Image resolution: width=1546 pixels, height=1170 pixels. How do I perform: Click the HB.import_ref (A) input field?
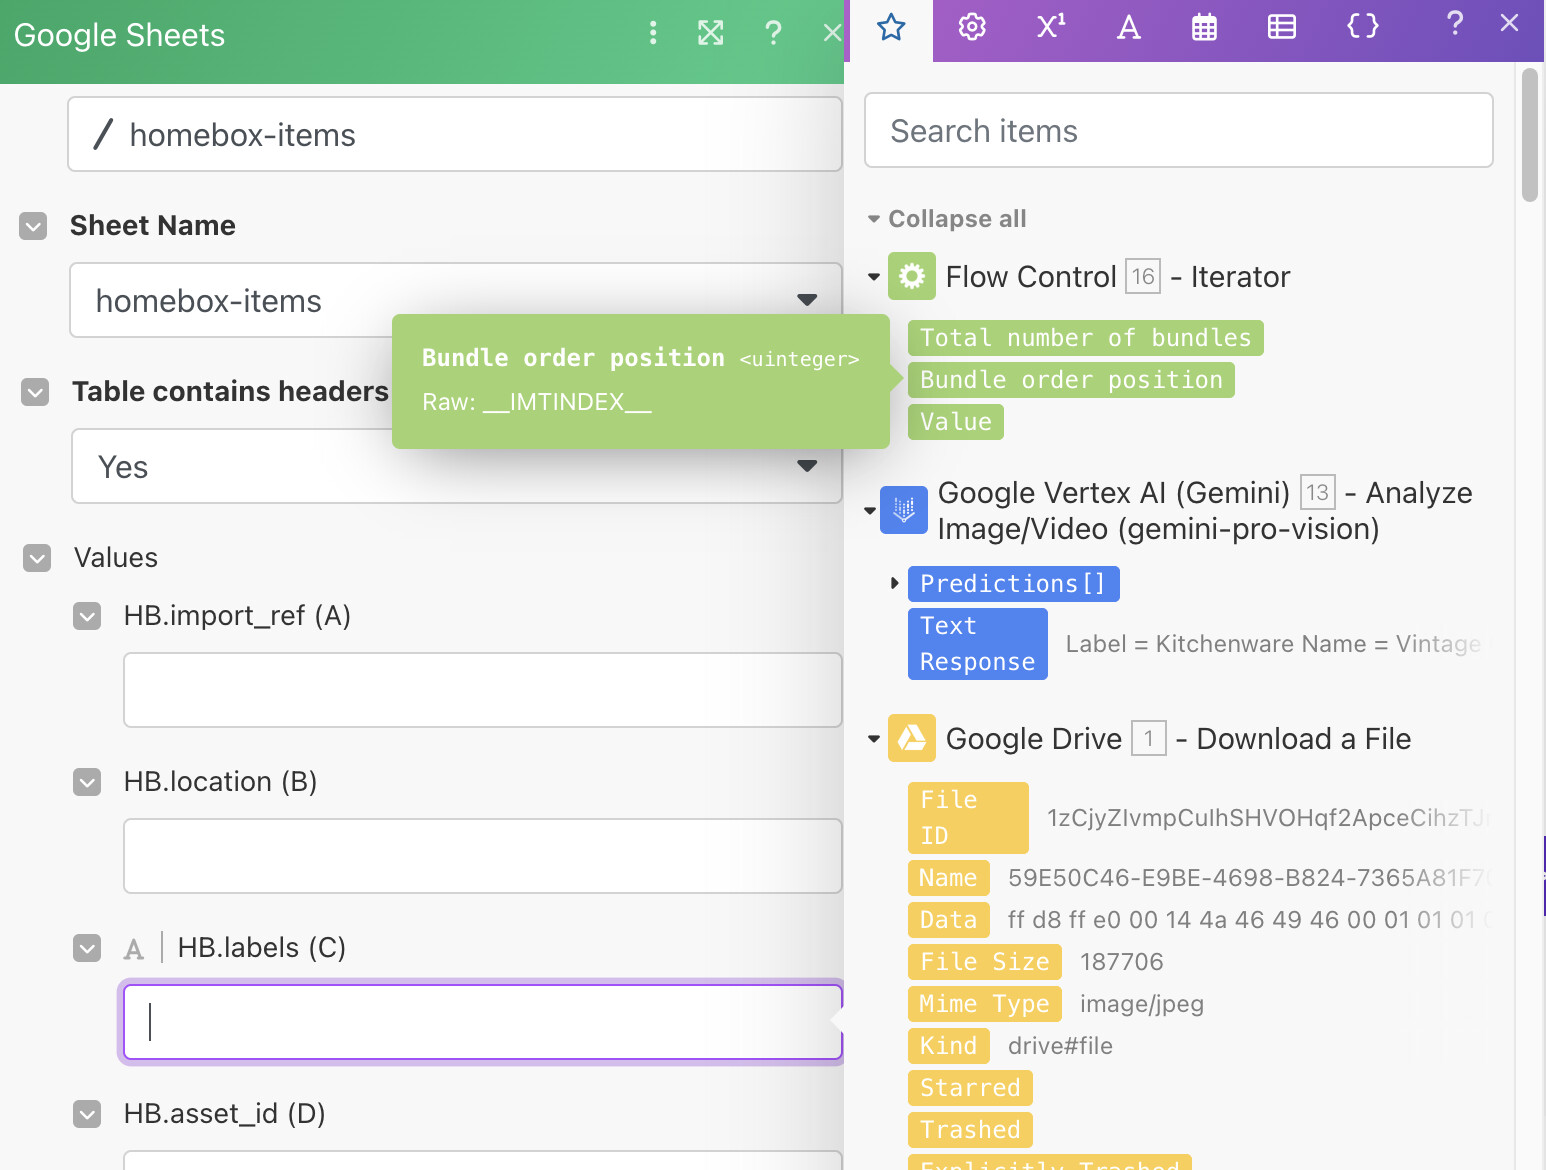click(x=482, y=690)
